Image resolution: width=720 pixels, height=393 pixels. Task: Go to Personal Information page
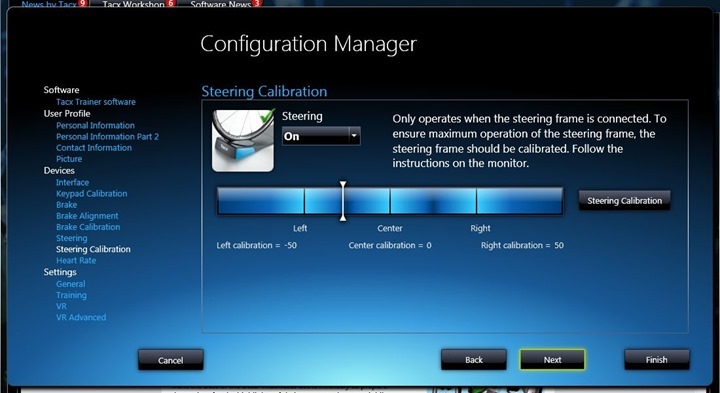pyautogui.click(x=96, y=125)
